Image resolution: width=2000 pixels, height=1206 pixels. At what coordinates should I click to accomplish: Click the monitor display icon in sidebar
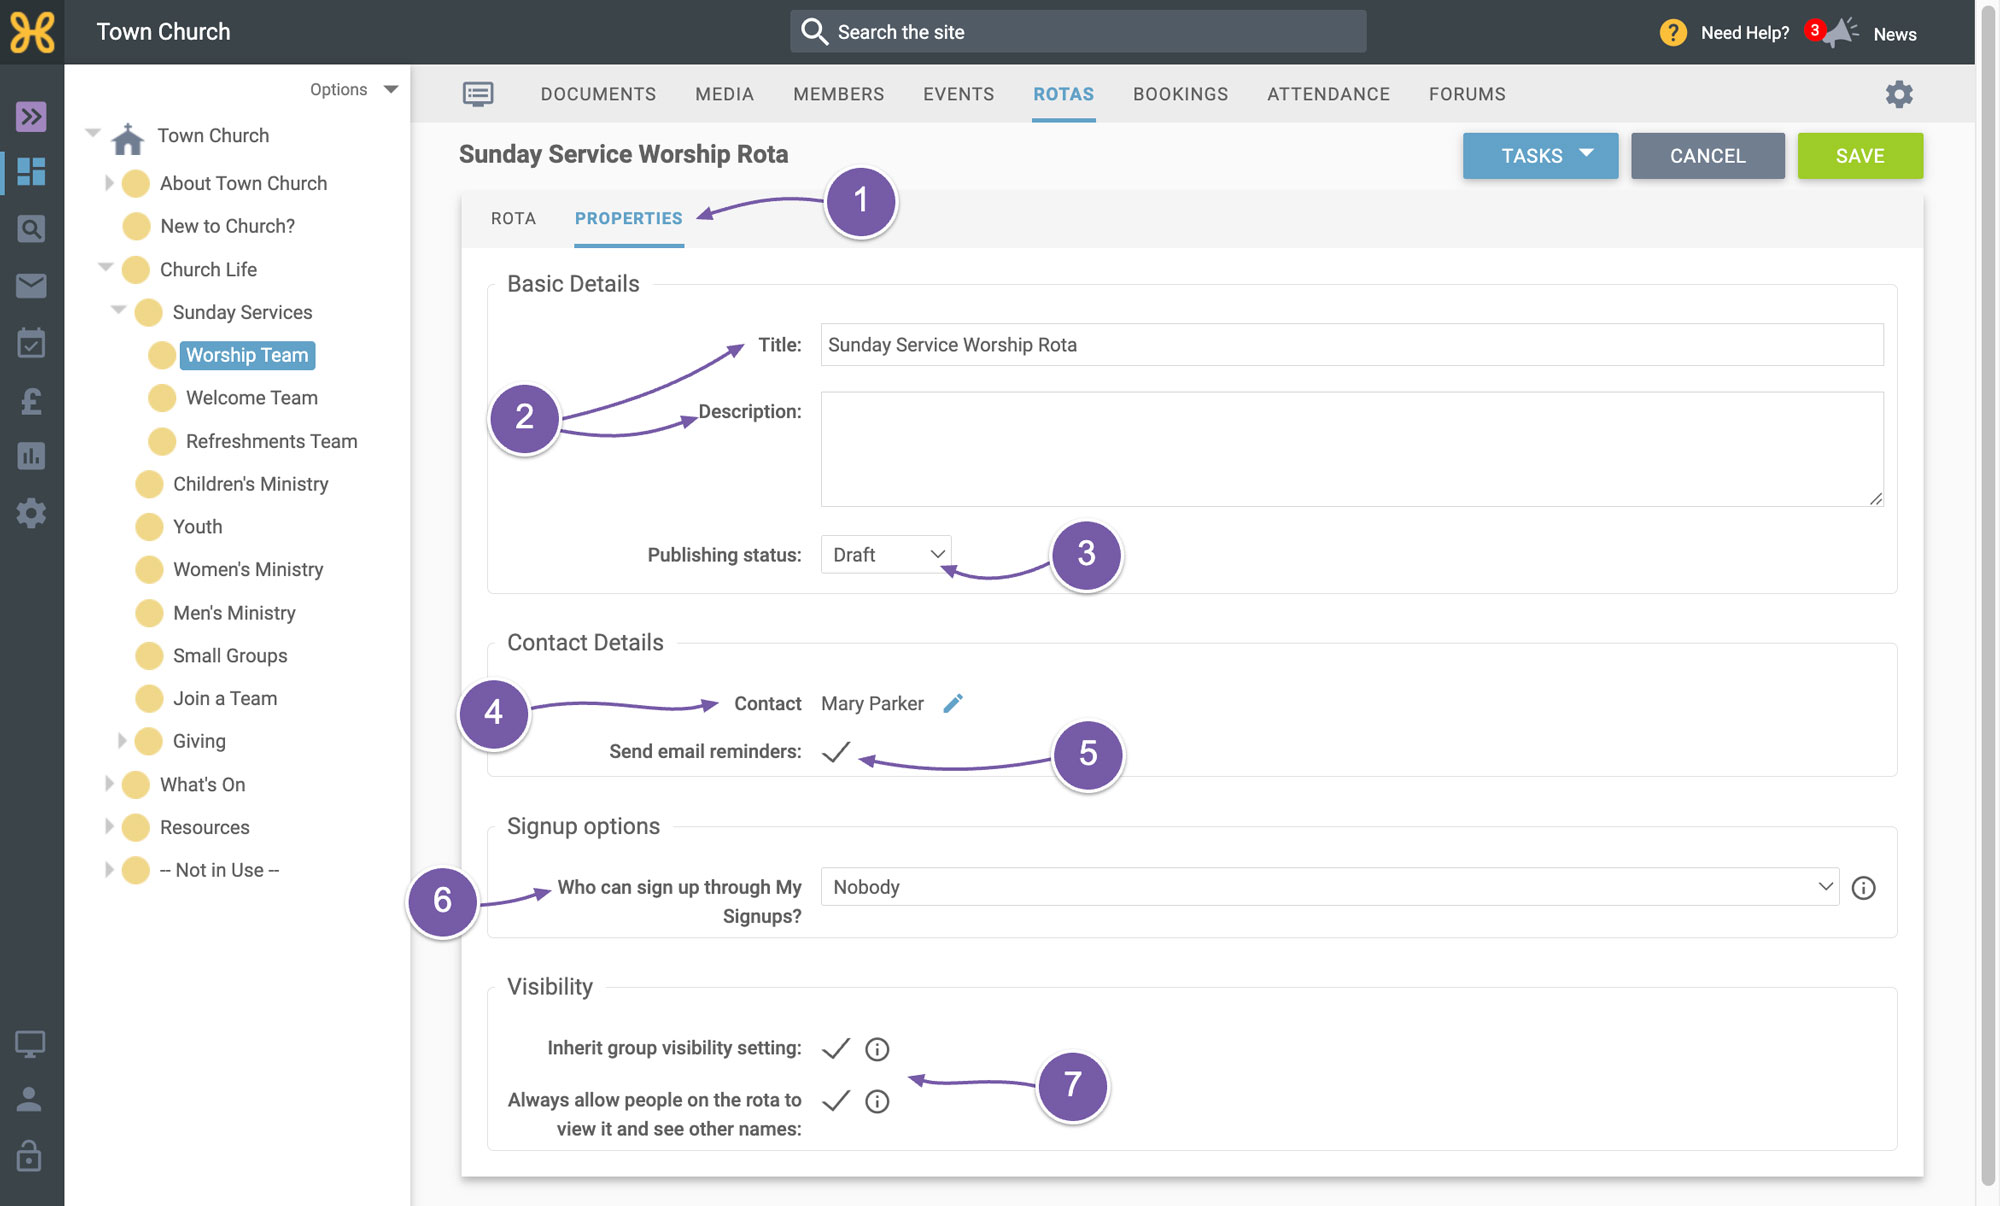tap(30, 1045)
